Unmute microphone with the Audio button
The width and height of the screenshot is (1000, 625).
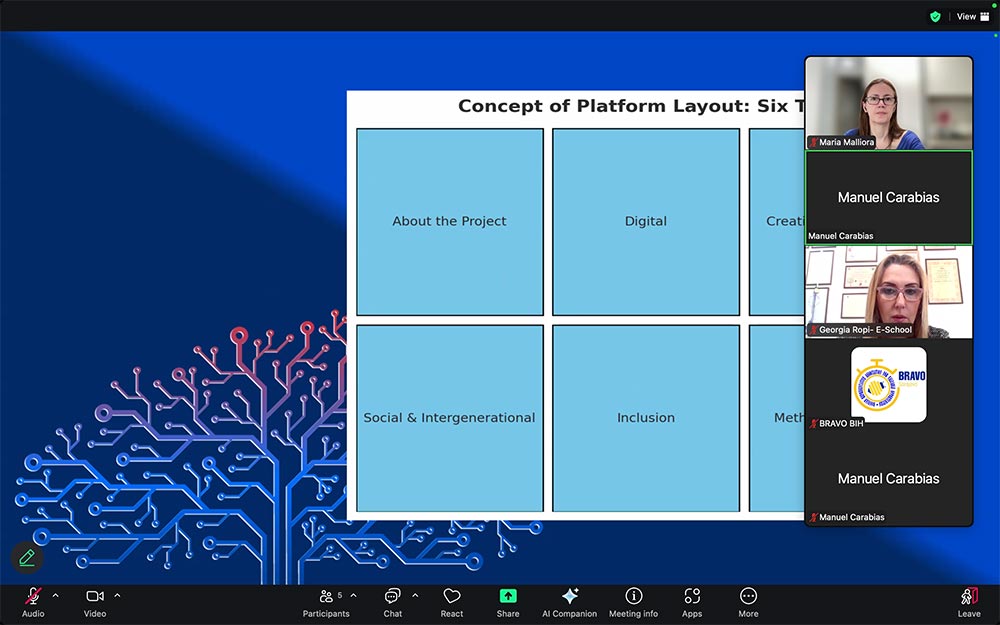click(33, 601)
